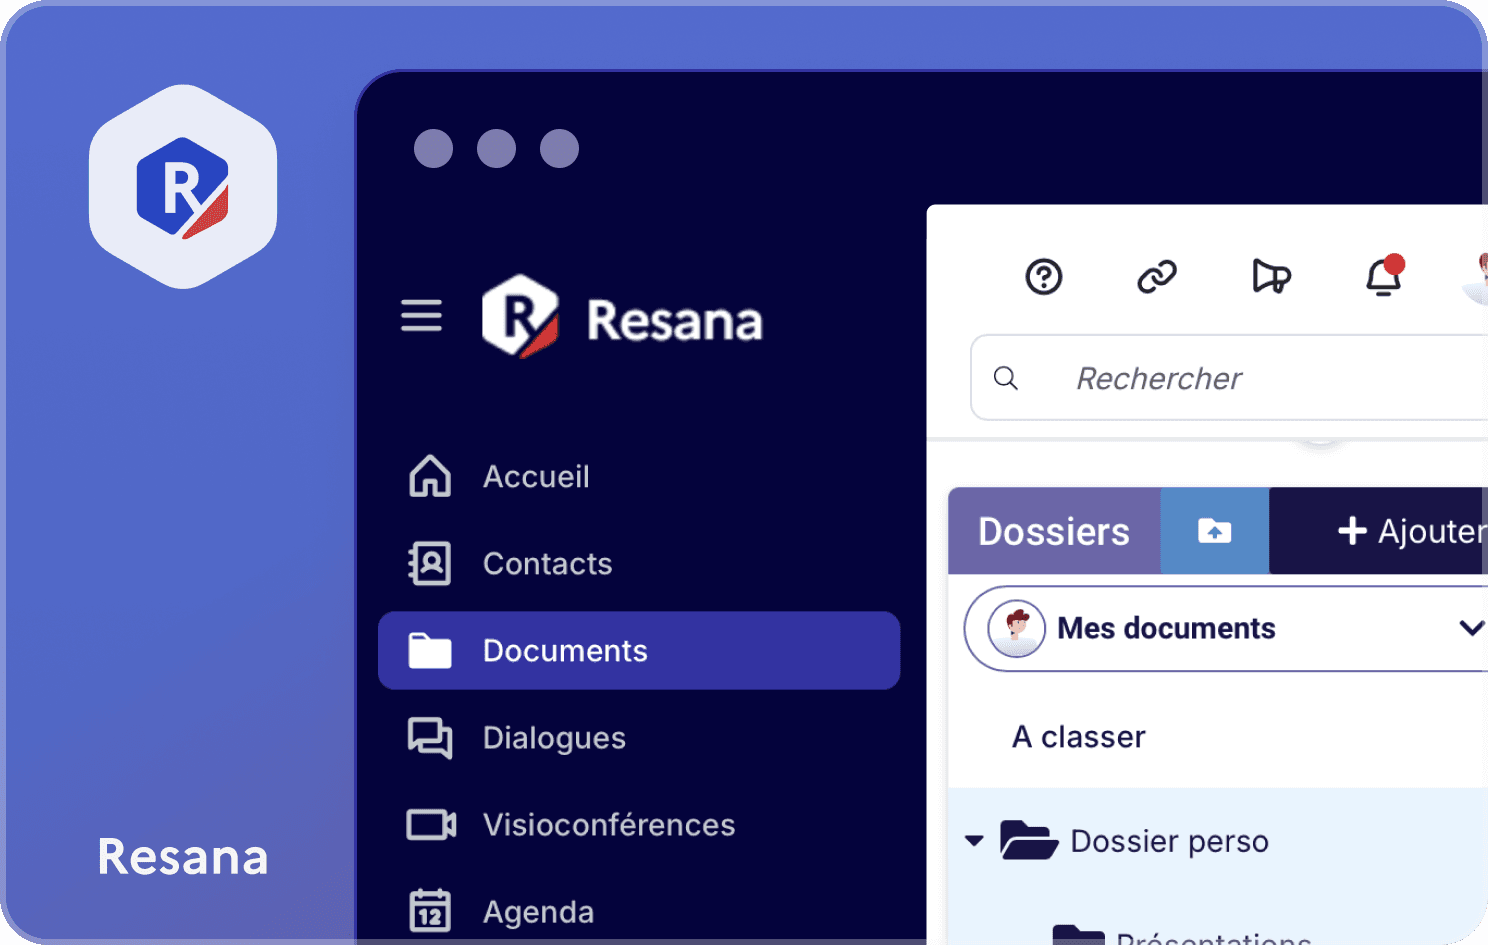This screenshot has height=945, width=1488.
Task: Open the A classer folder link
Action: [1078, 737]
